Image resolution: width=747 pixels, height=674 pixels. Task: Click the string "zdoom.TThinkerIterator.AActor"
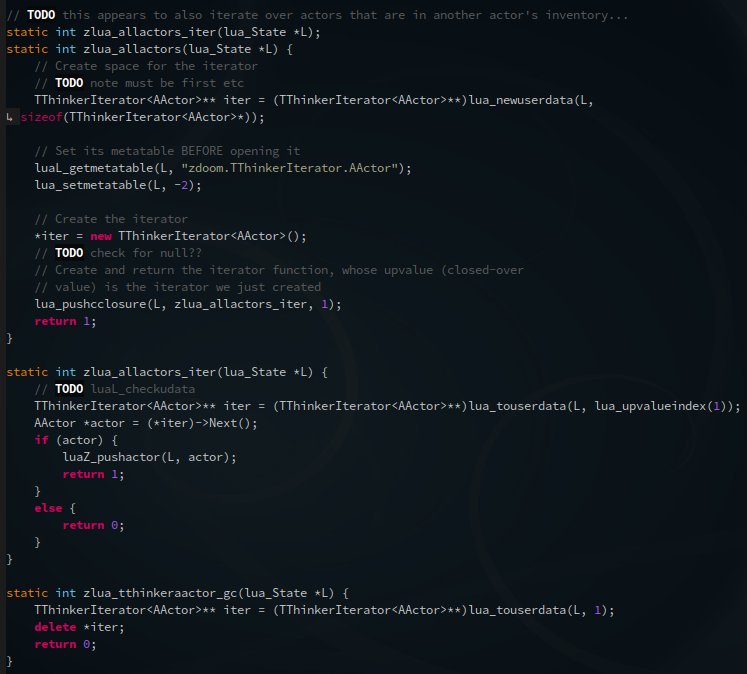point(289,168)
